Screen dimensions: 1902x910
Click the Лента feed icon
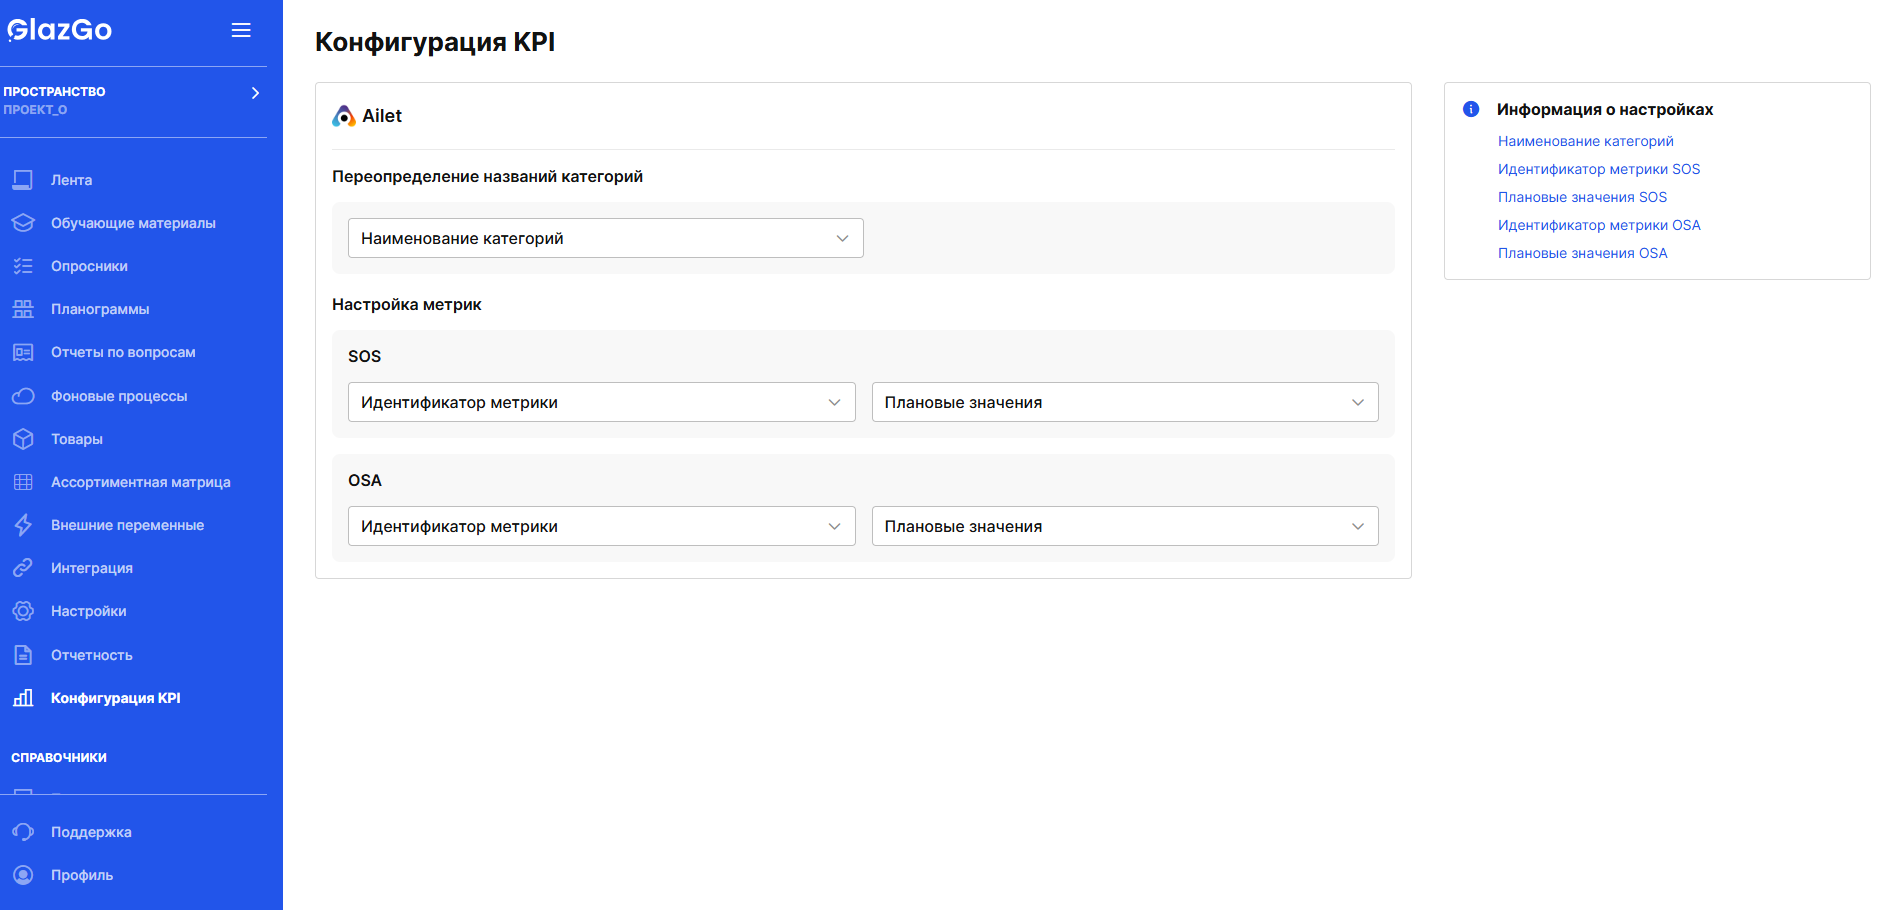[23, 180]
